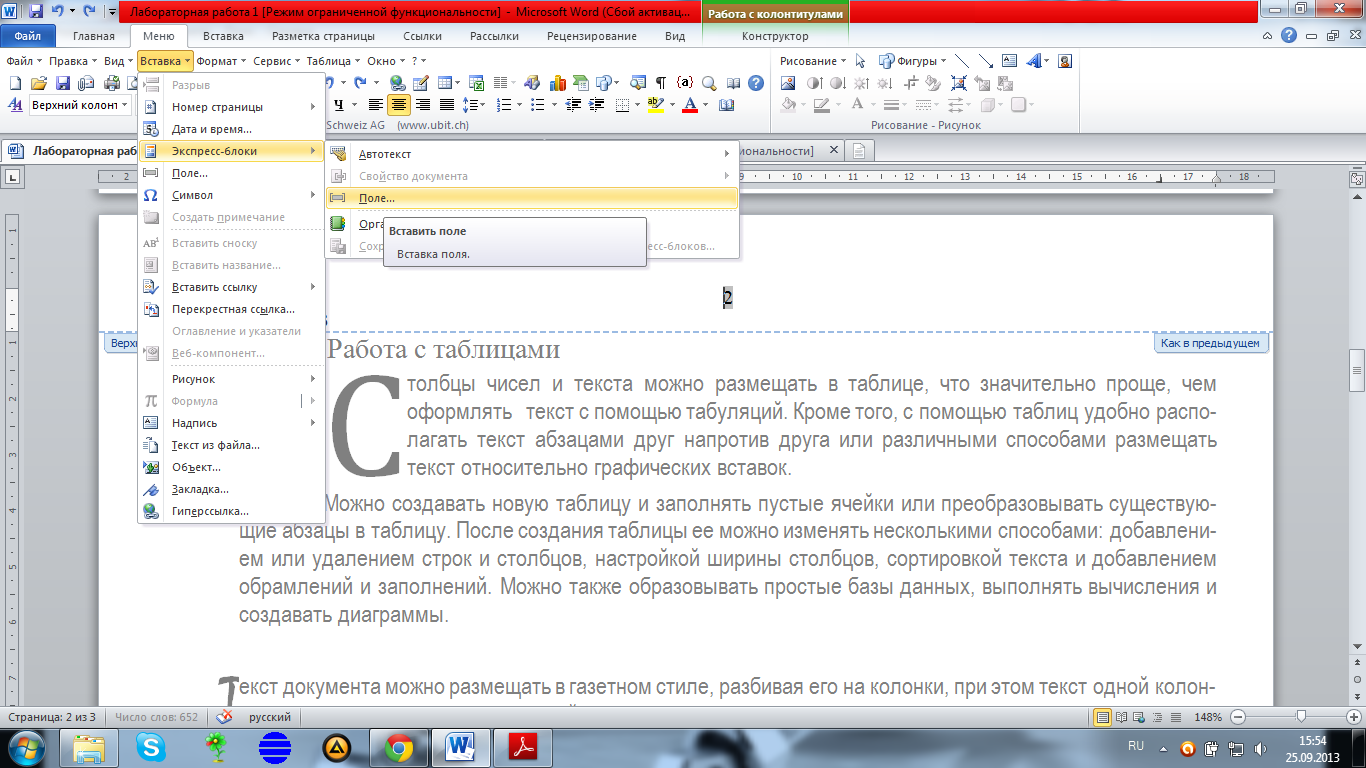Click the select objects arrow icon
Screen dimensions: 1366x768
coord(860,61)
